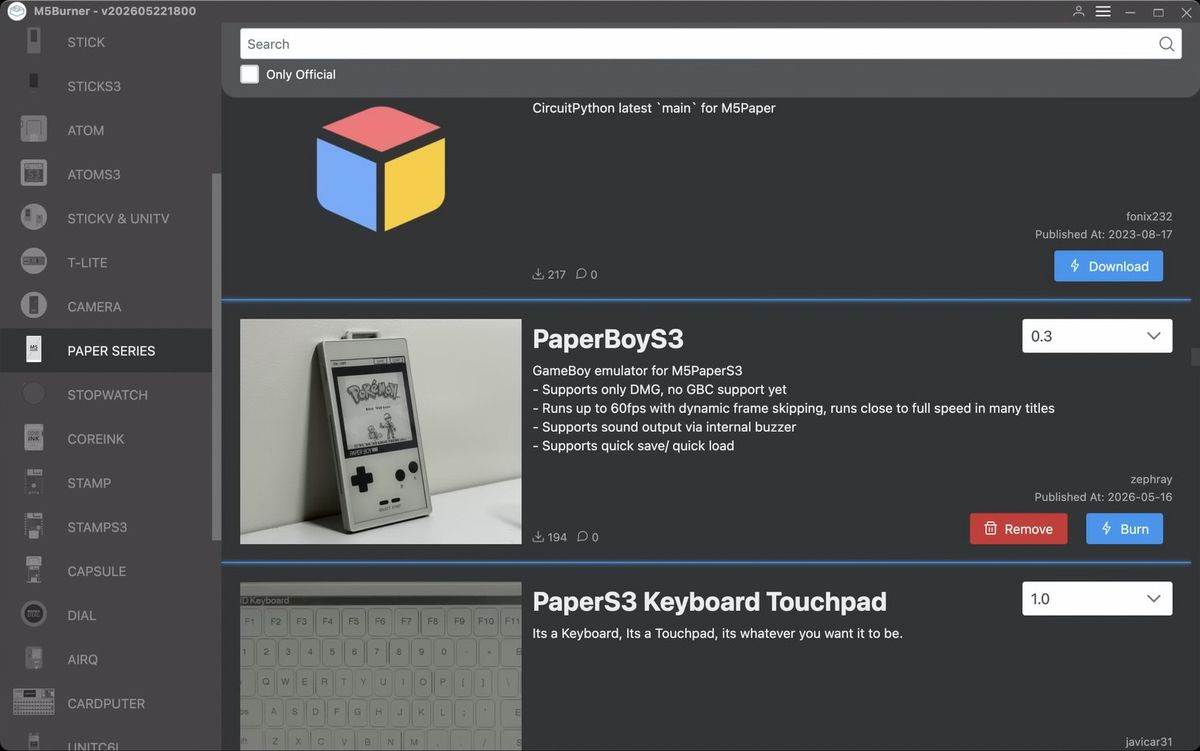Click the ATOM device icon
This screenshot has height=751, width=1200.
coord(34,130)
